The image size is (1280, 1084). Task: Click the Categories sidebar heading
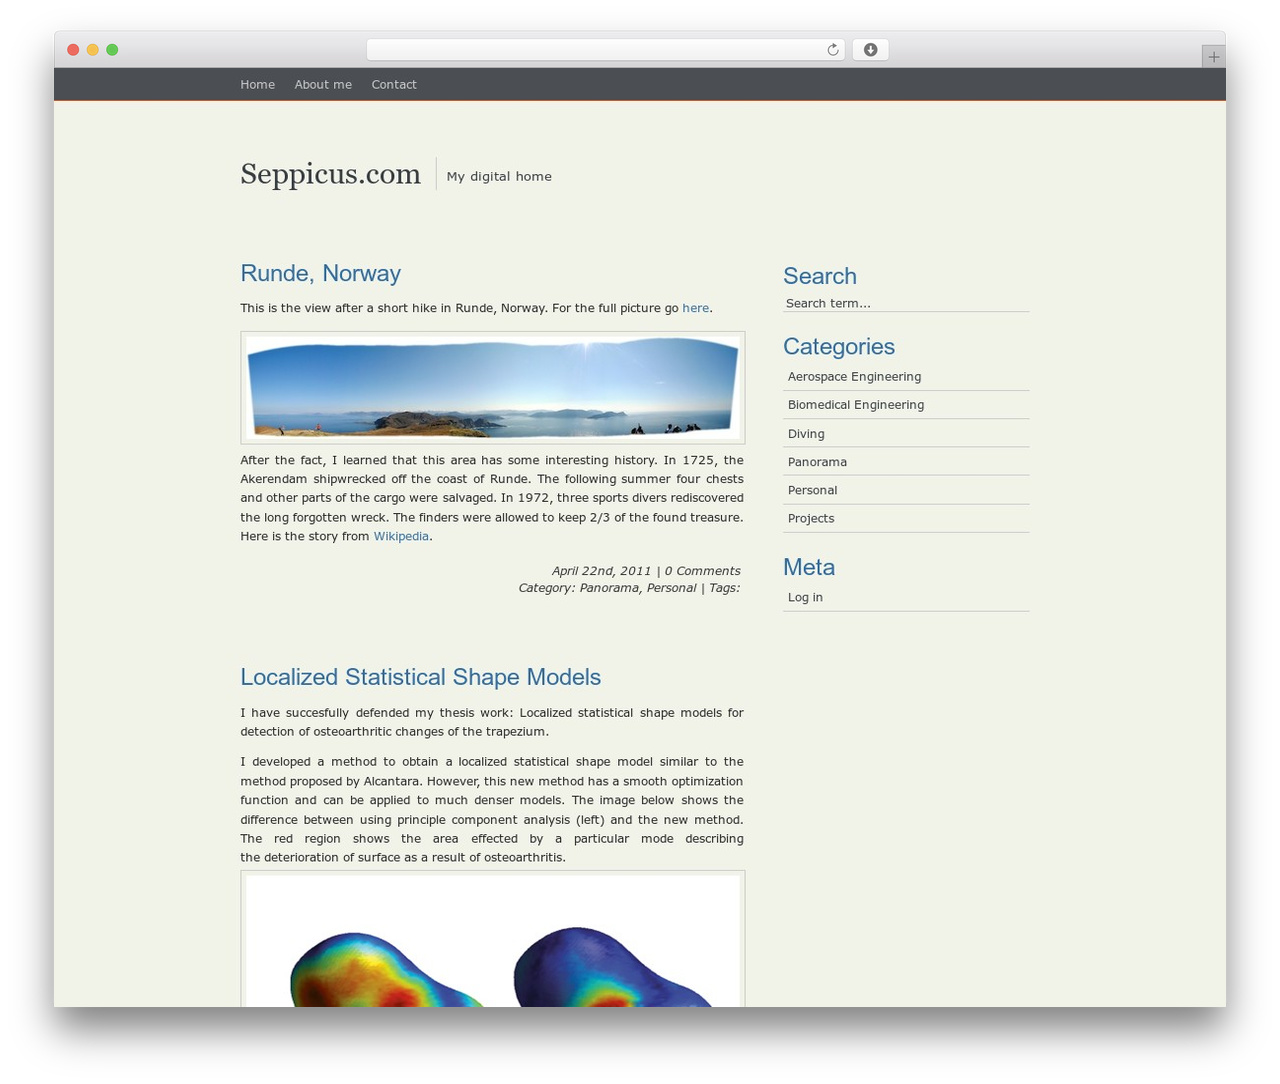[839, 346]
